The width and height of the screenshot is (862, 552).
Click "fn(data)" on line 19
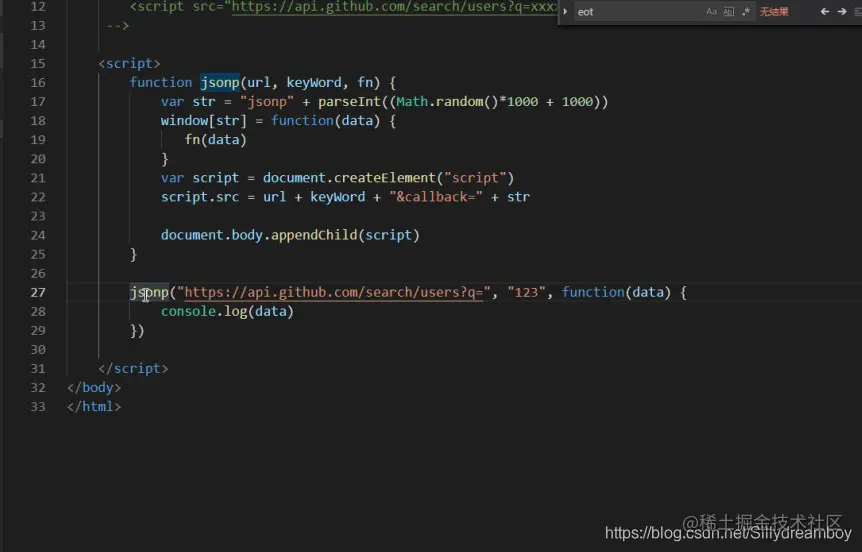point(216,140)
